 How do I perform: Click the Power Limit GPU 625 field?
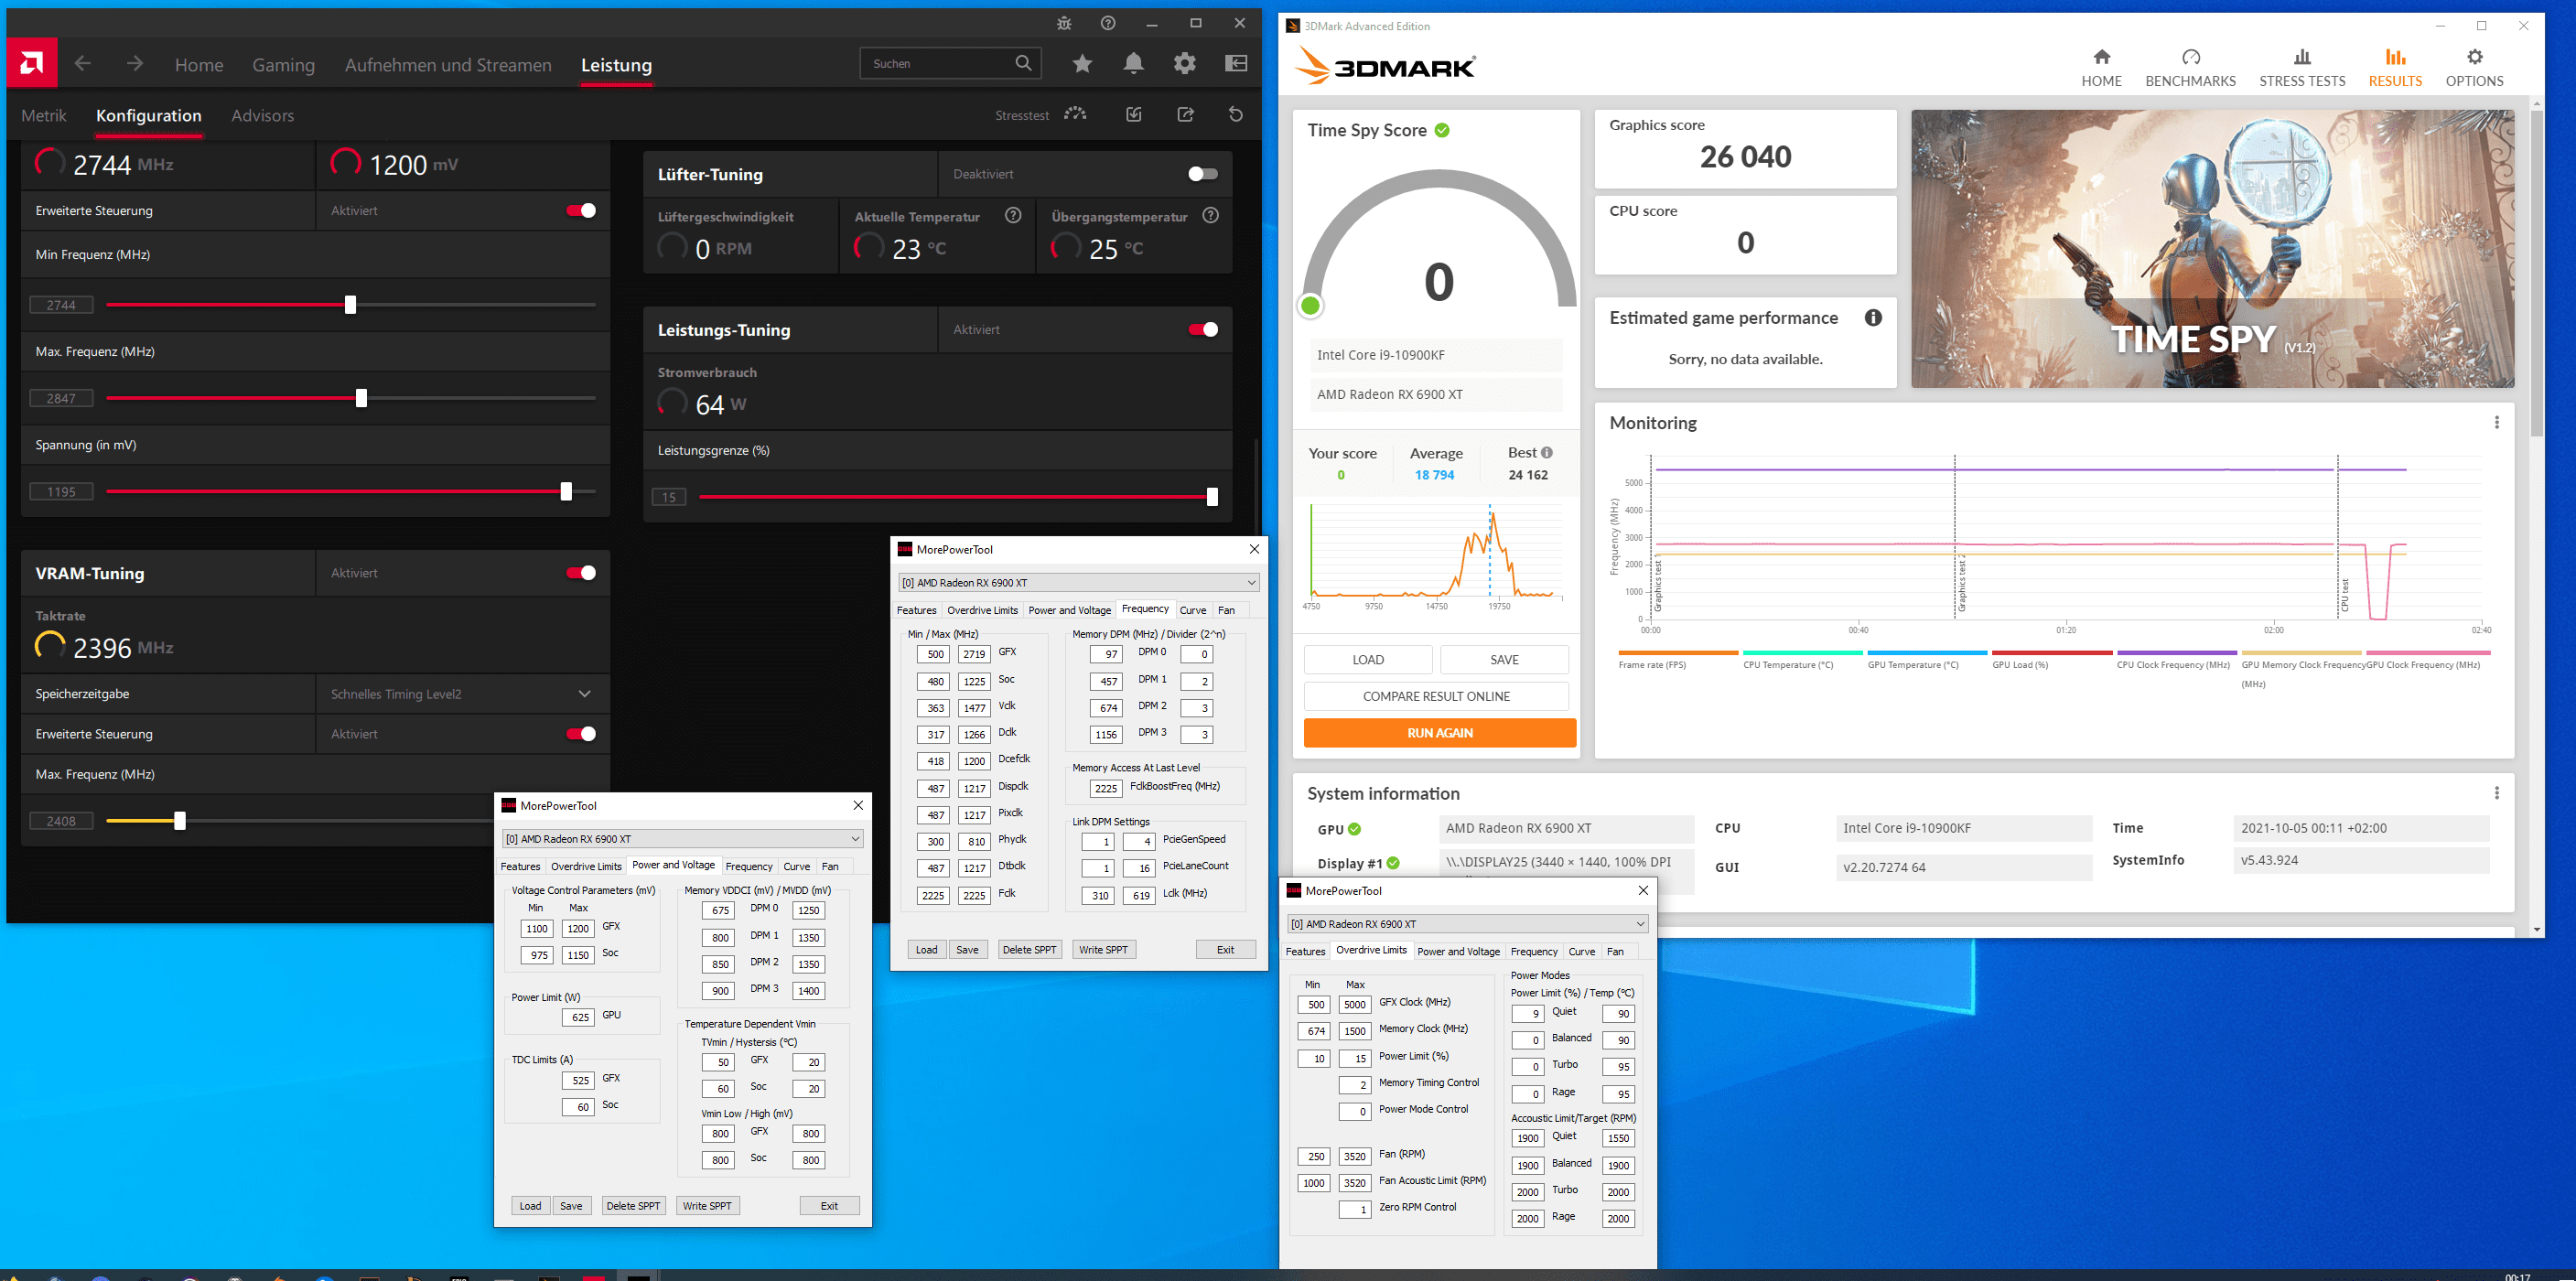point(579,1017)
